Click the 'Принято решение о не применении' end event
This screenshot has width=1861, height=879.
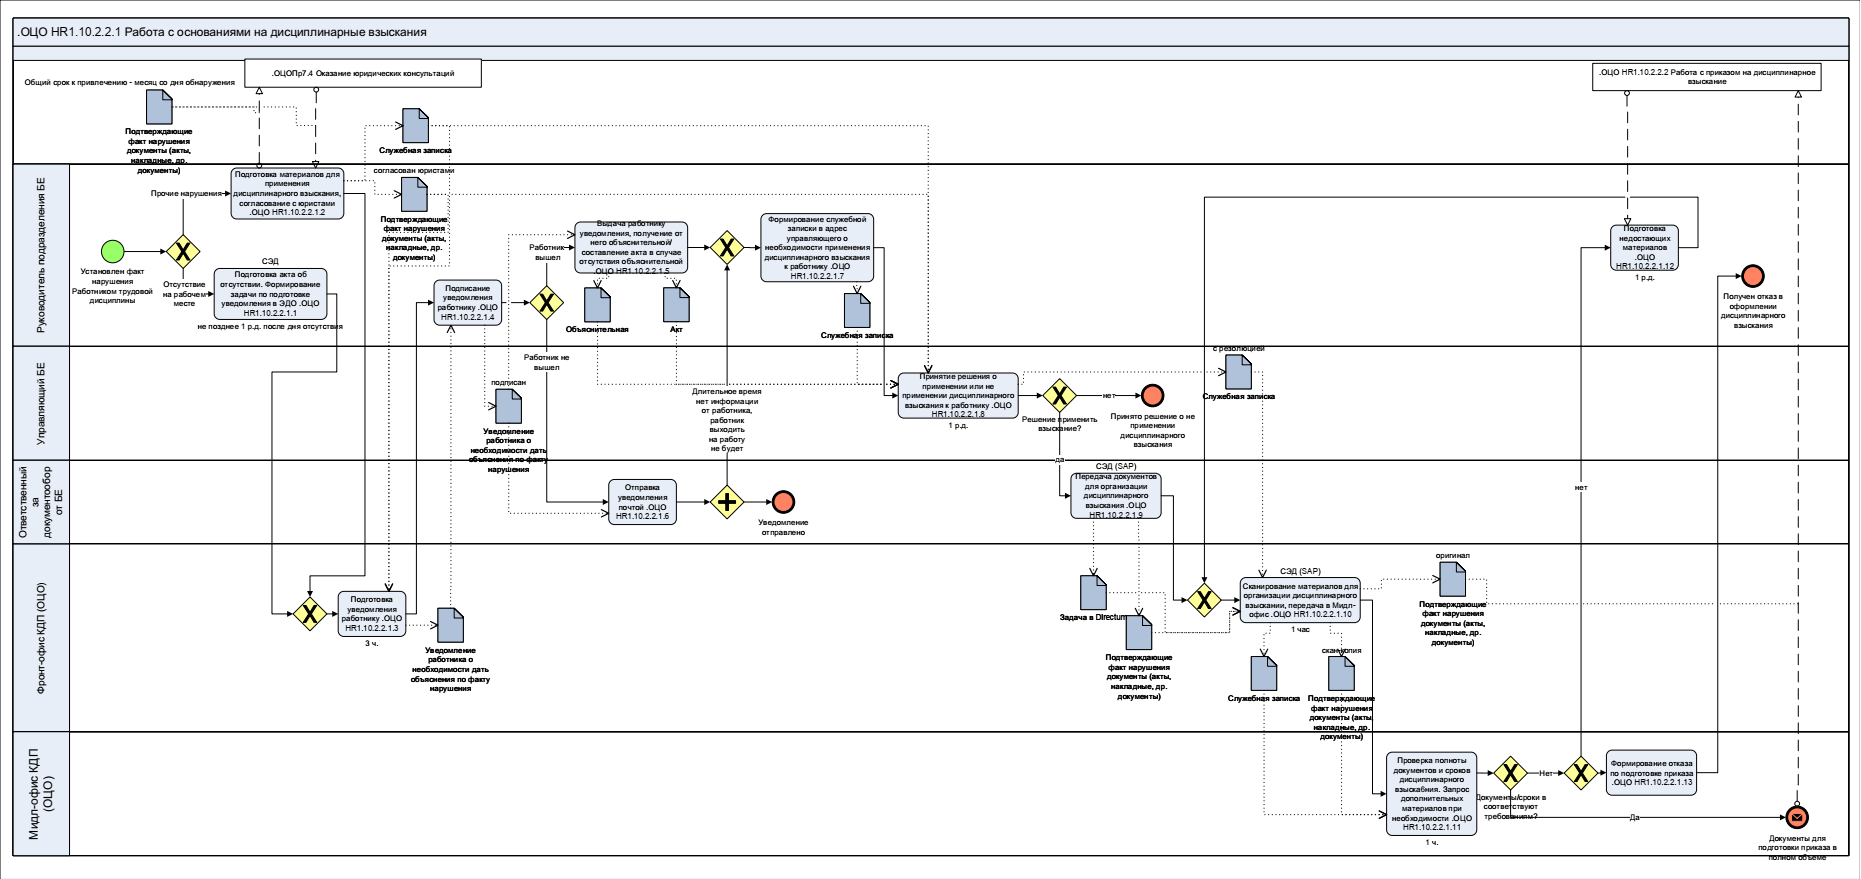tap(1152, 396)
